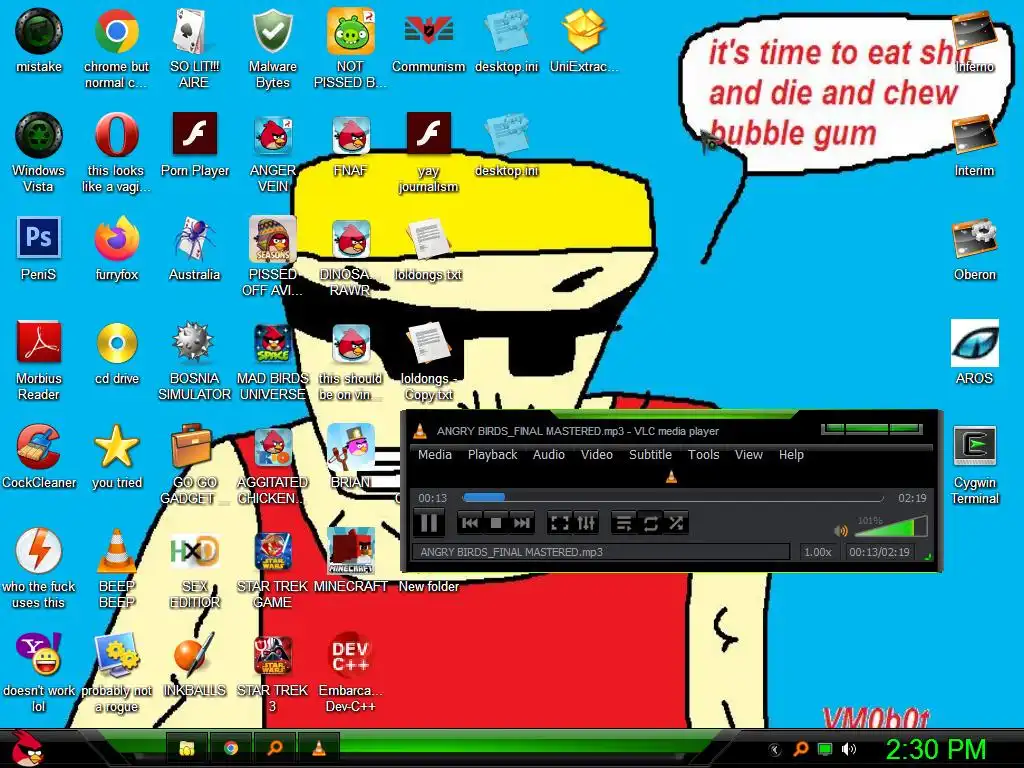Select the Yahoo 'doesn't work lol' icon
The height and width of the screenshot is (768, 1024).
point(39,673)
